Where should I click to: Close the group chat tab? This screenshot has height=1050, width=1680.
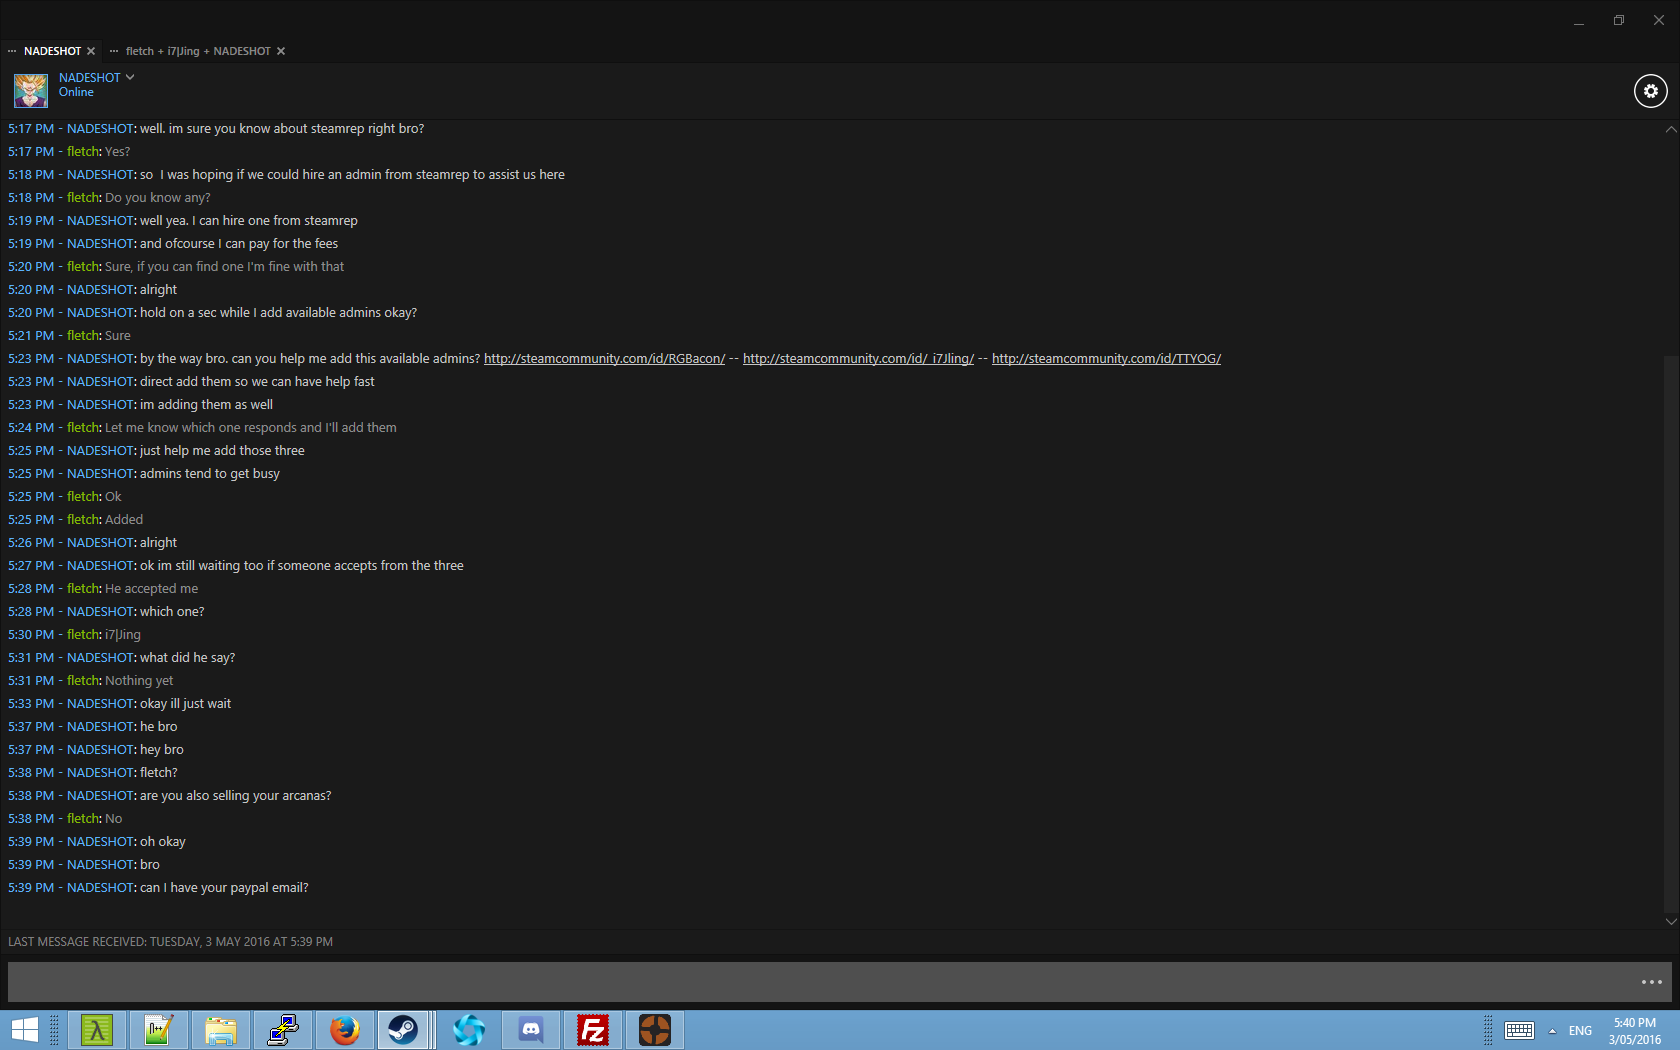(x=281, y=51)
